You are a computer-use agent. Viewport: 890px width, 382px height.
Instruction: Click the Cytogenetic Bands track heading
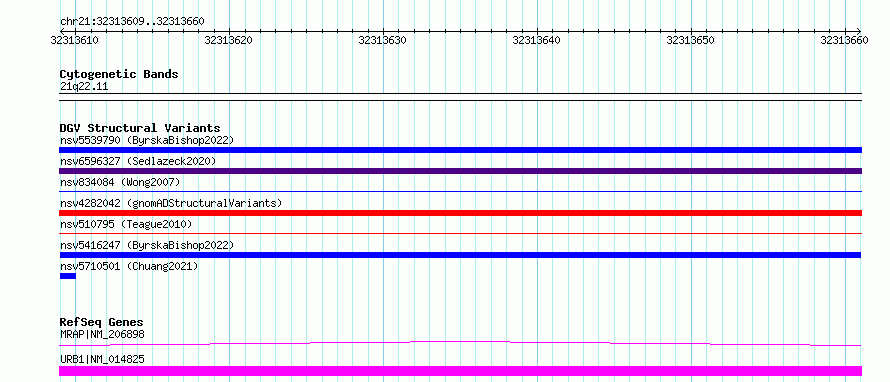pos(119,74)
